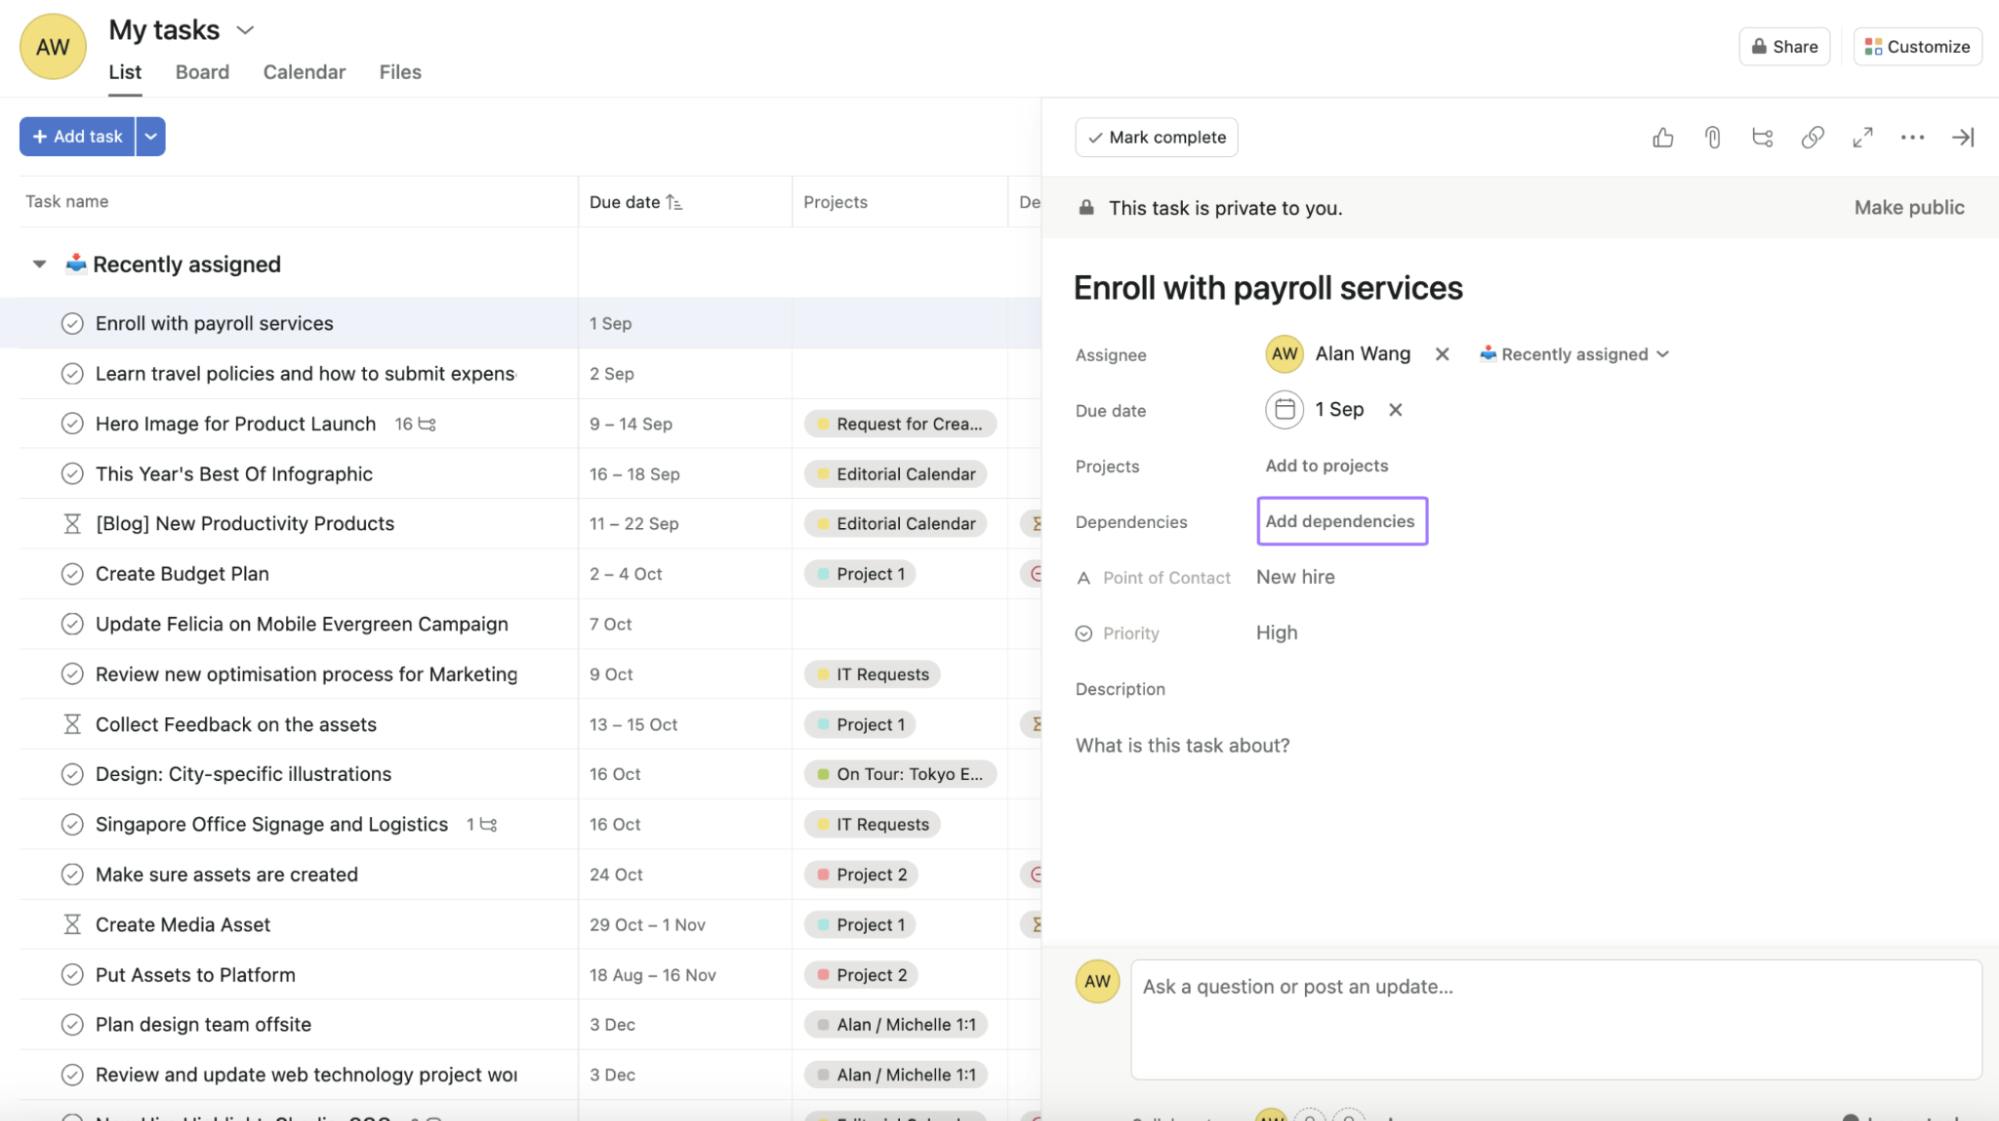Like the task with the thumbs up icon
This screenshot has height=1121, width=1999.
point(1662,137)
